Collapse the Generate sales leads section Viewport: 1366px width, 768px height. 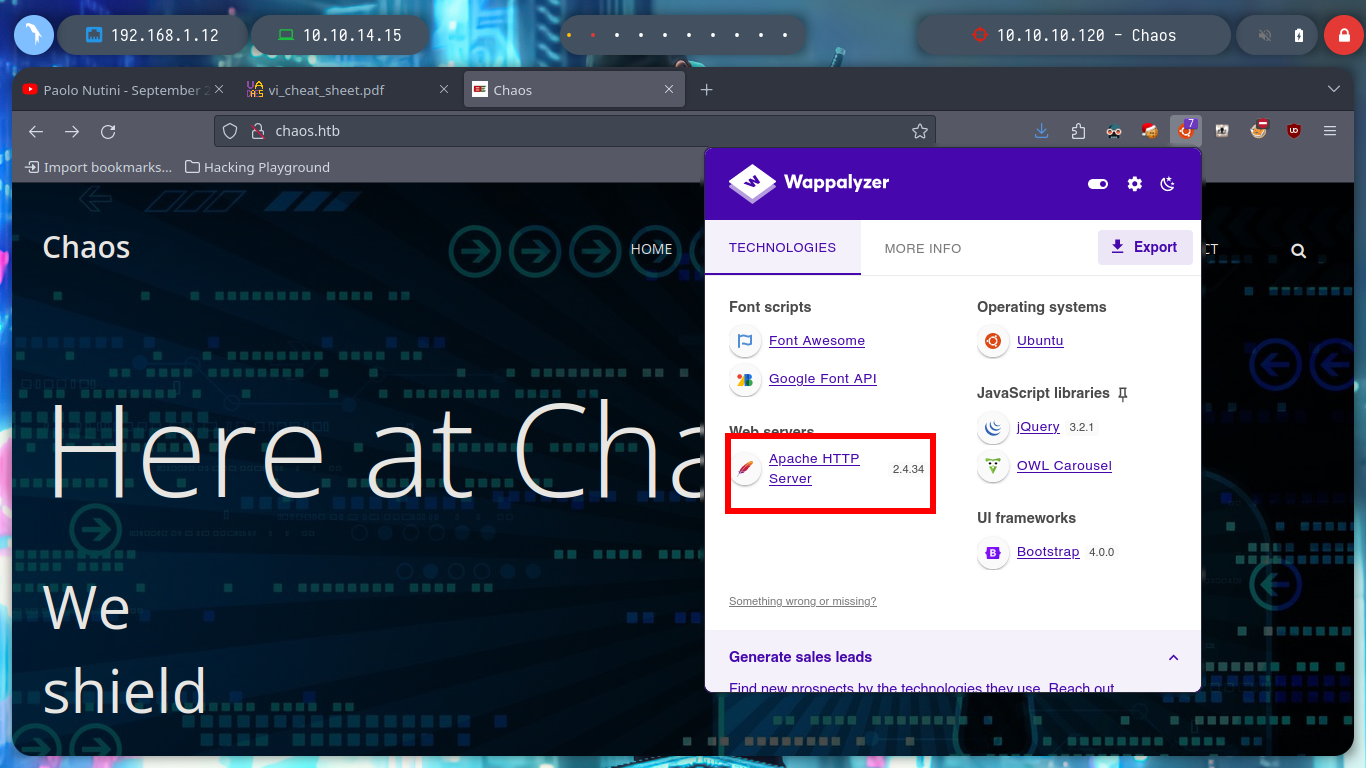pyautogui.click(x=1173, y=657)
